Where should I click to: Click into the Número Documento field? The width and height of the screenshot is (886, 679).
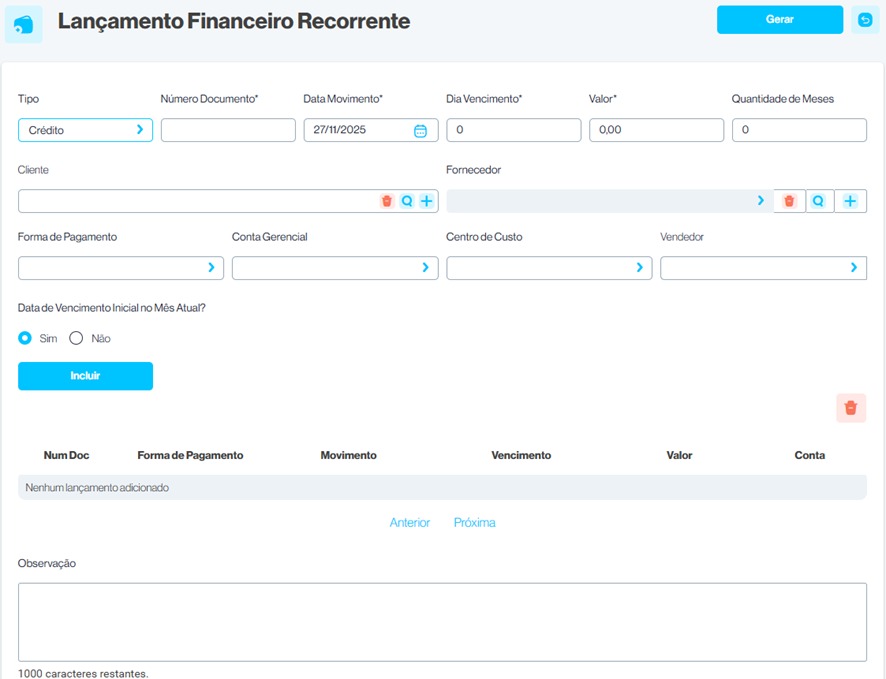coord(228,130)
